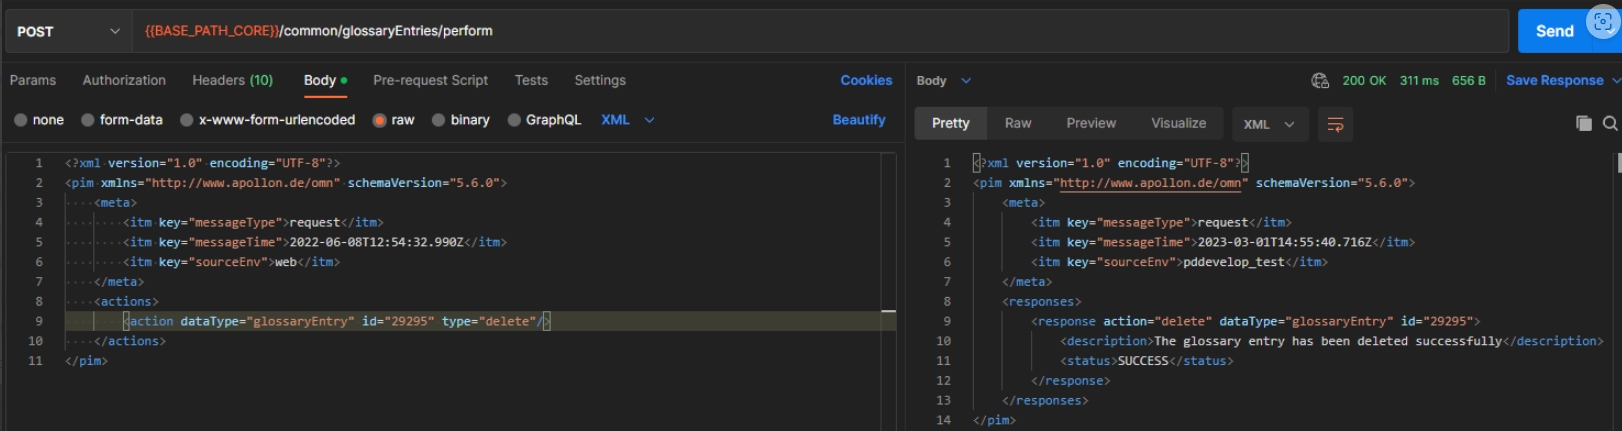Copy response body to clipboard
The width and height of the screenshot is (1622, 431).
[1584, 123]
